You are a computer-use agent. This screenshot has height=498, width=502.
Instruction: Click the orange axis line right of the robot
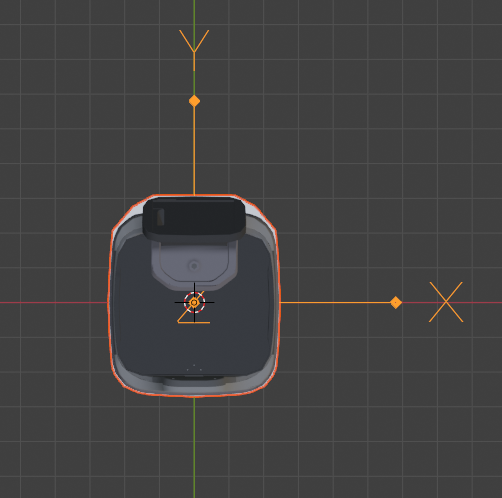(335, 303)
